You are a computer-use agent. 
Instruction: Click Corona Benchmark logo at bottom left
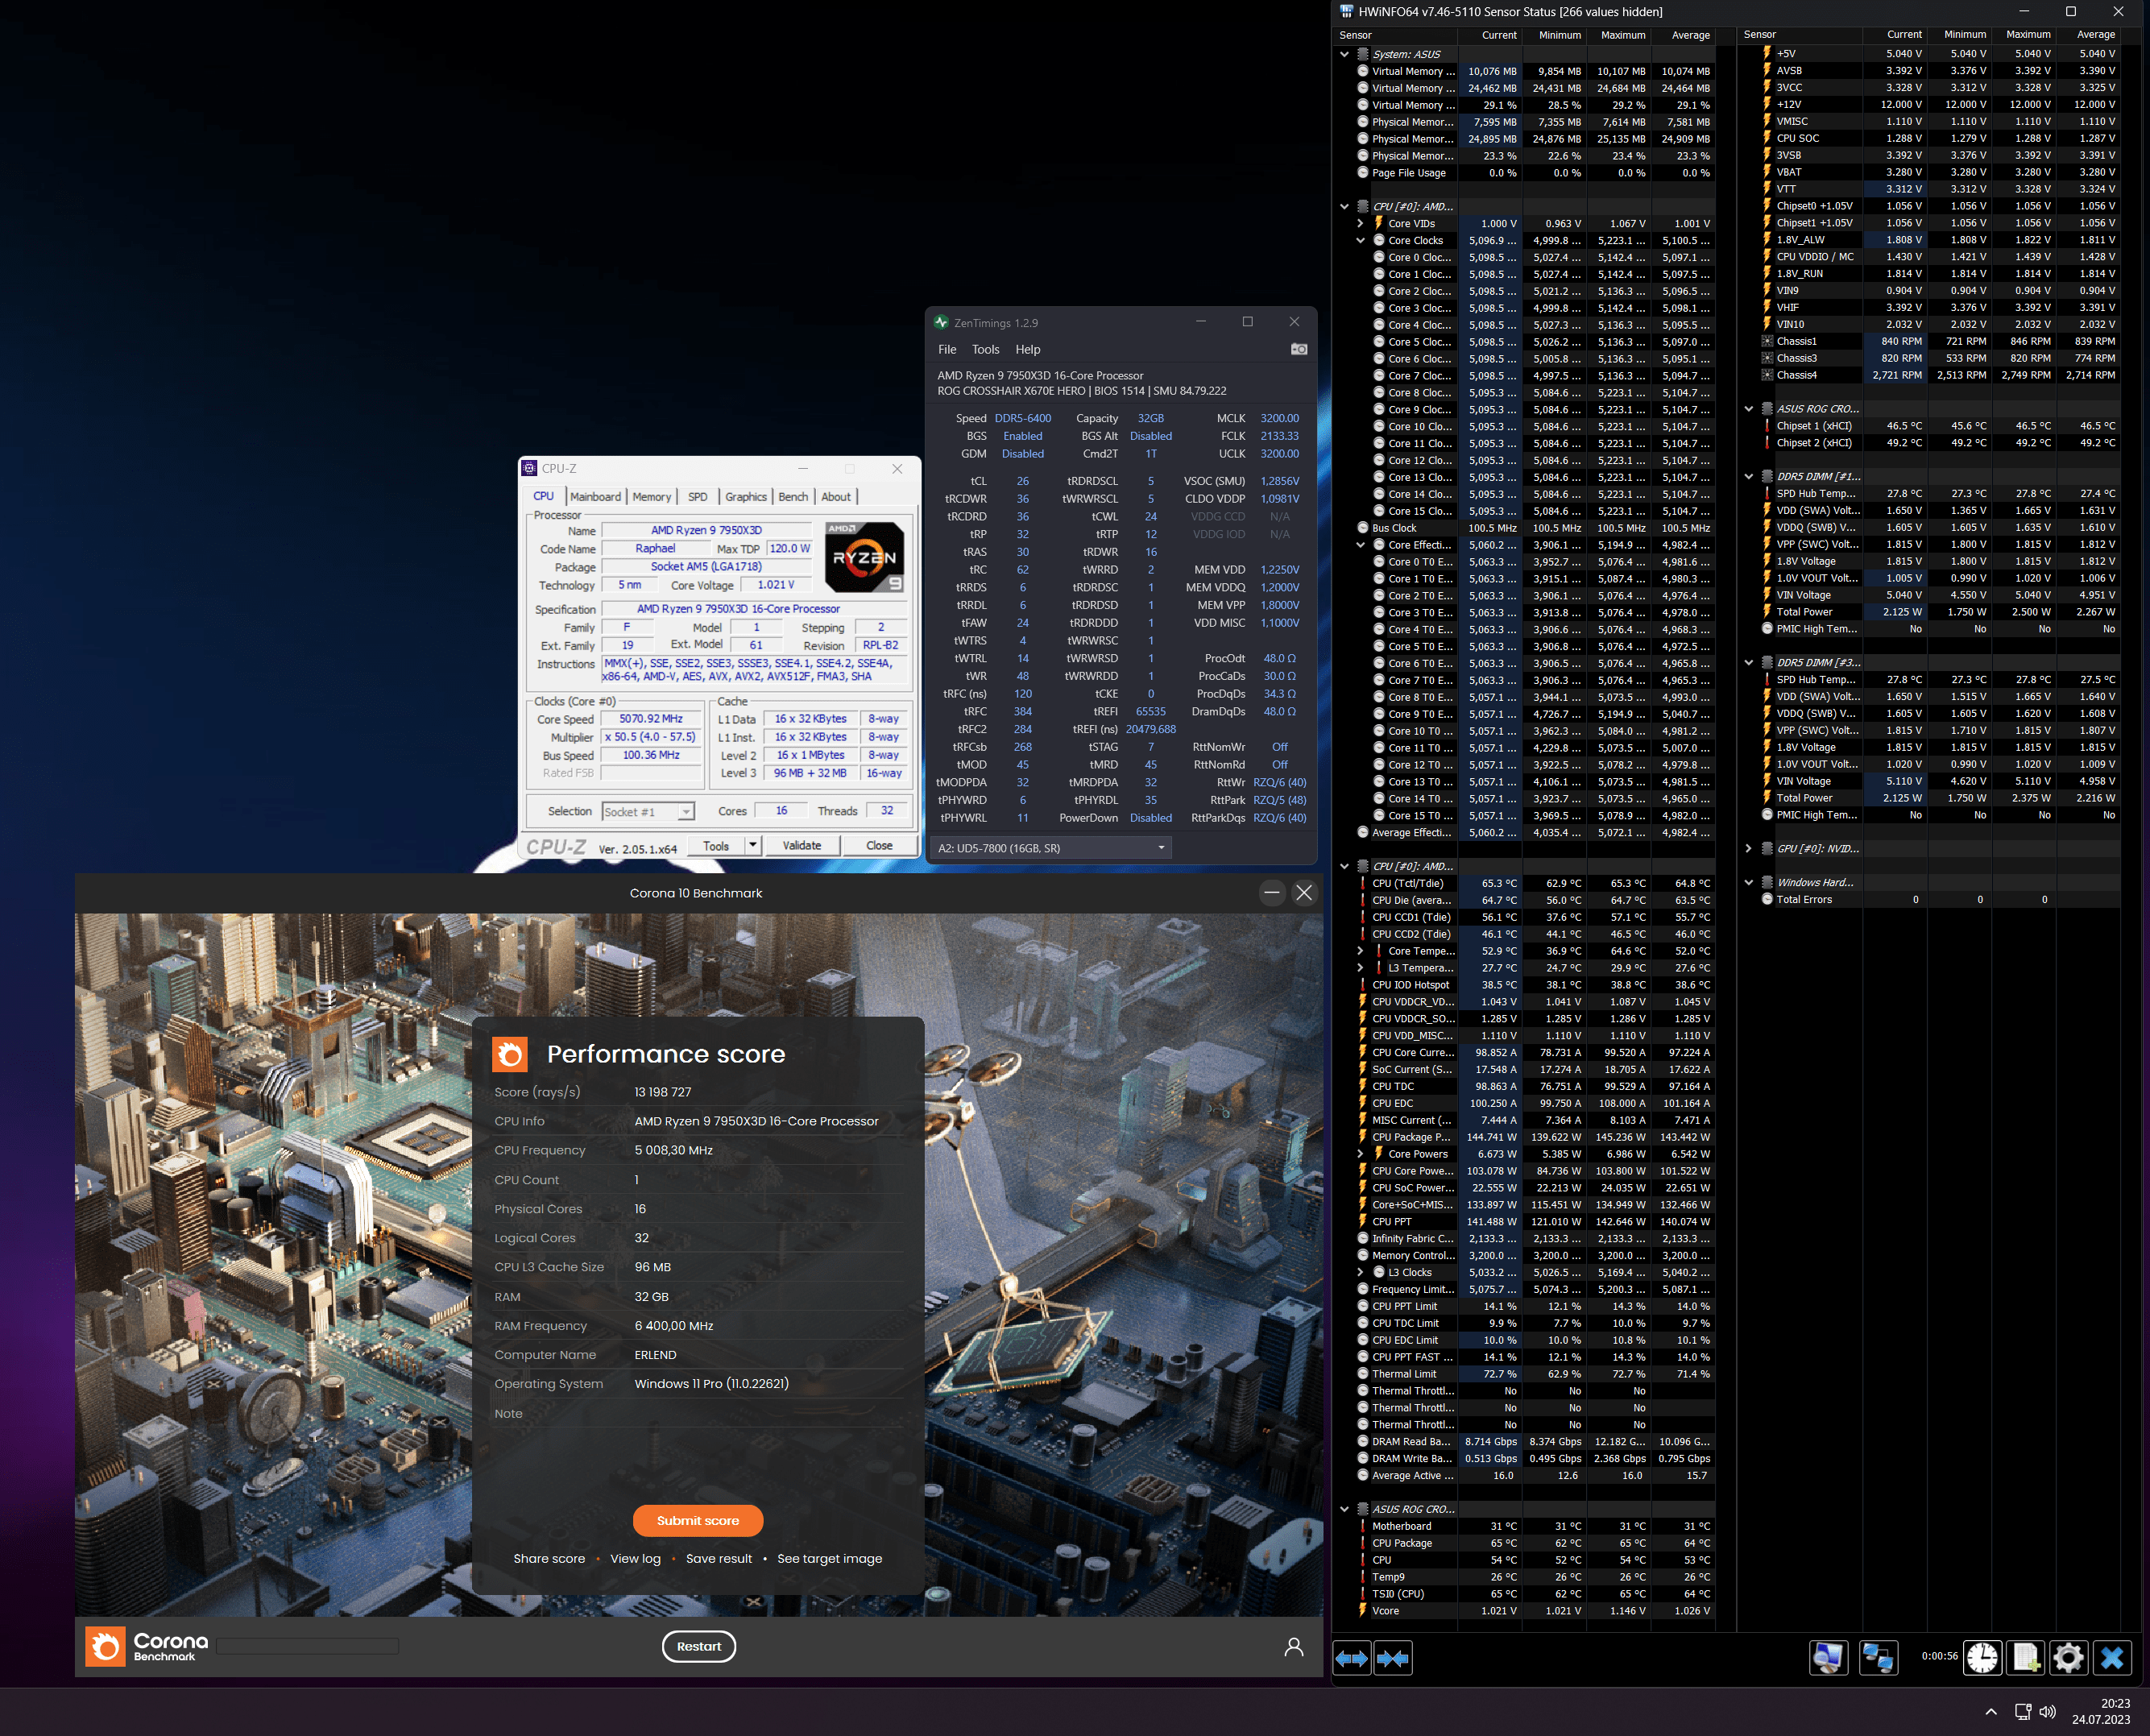tap(147, 1646)
